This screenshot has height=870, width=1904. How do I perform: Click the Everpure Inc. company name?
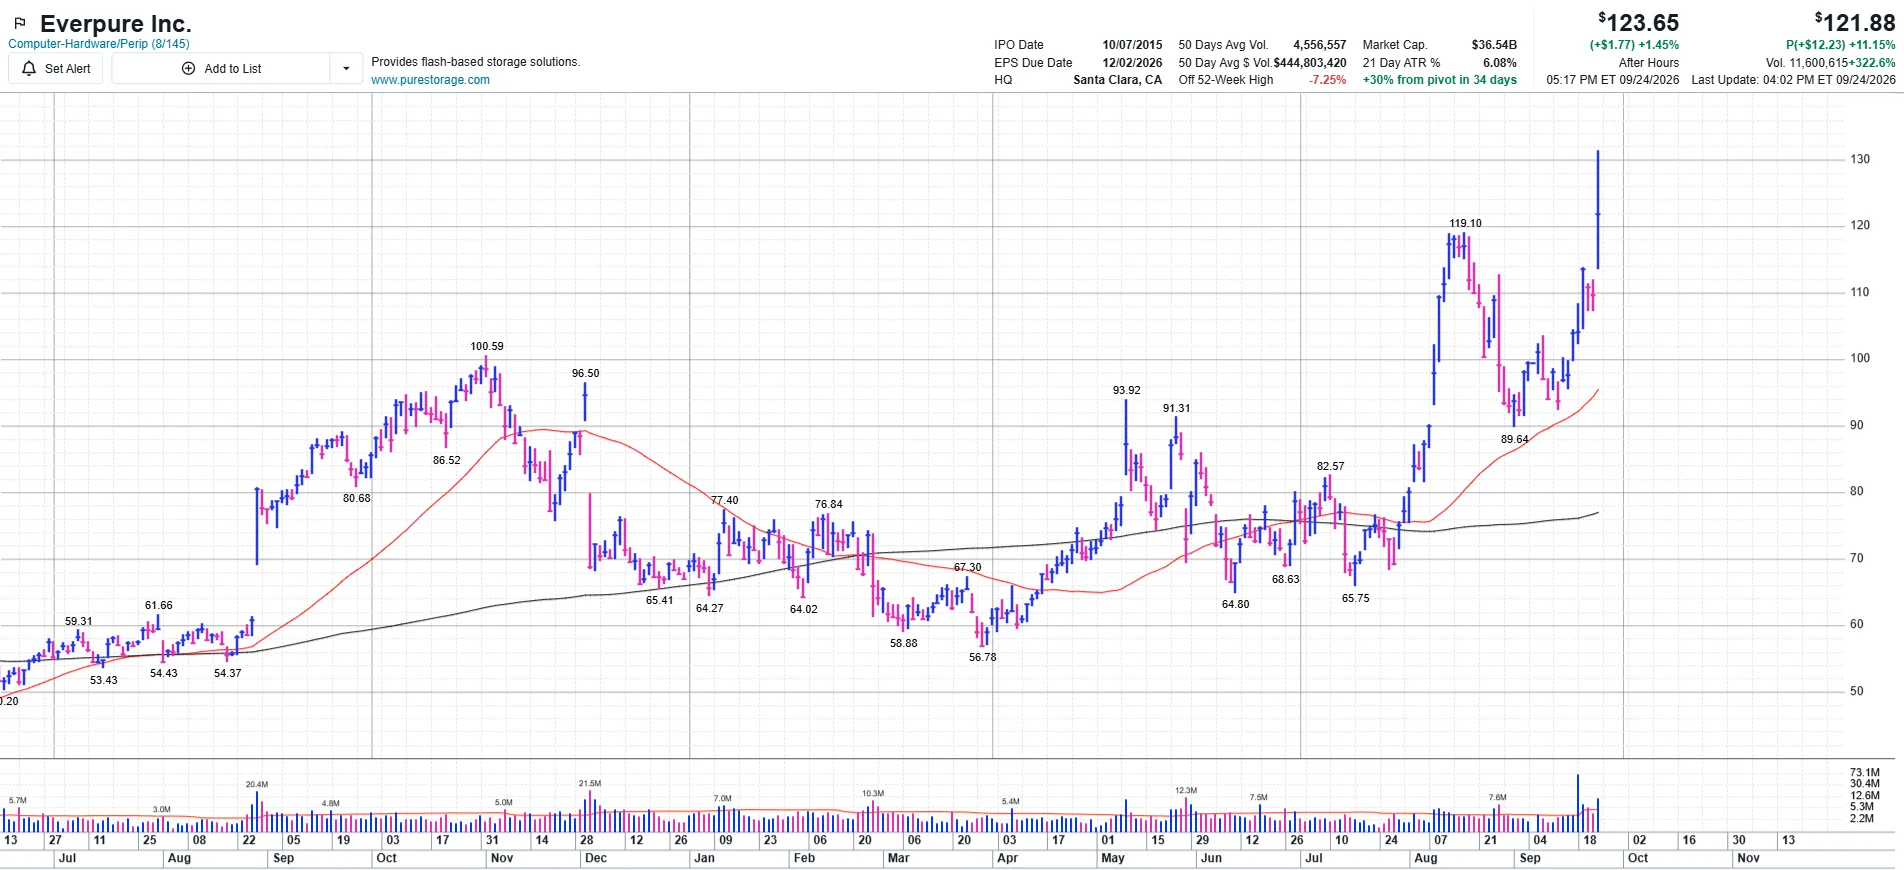(x=116, y=24)
